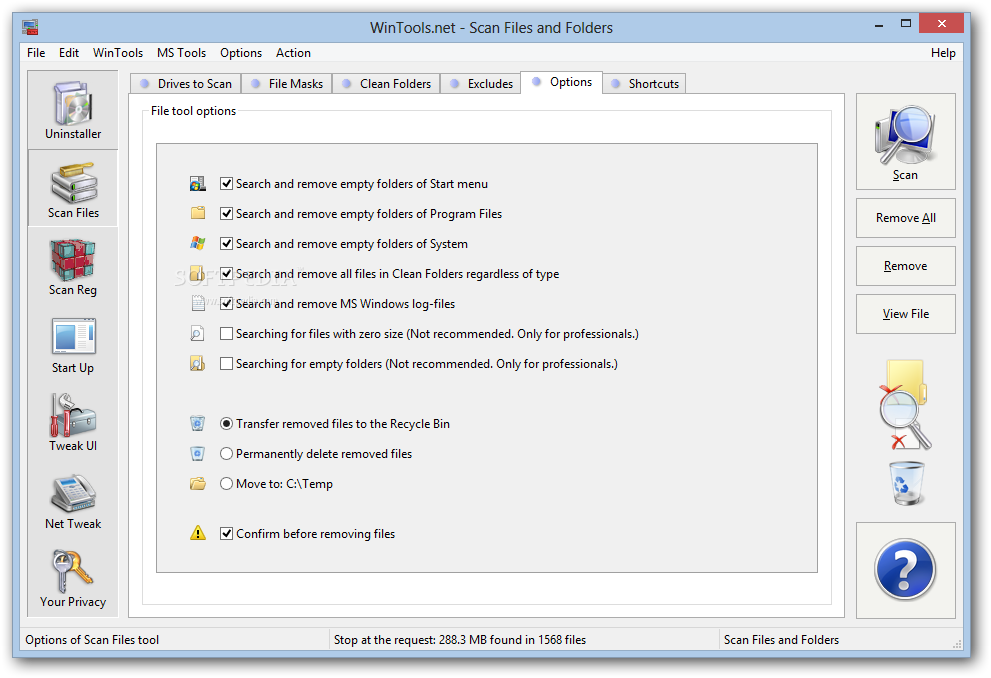This screenshot has width=991, height=678.
Task: Open the MS Tools menu
Action: click(x=181, y=52)
